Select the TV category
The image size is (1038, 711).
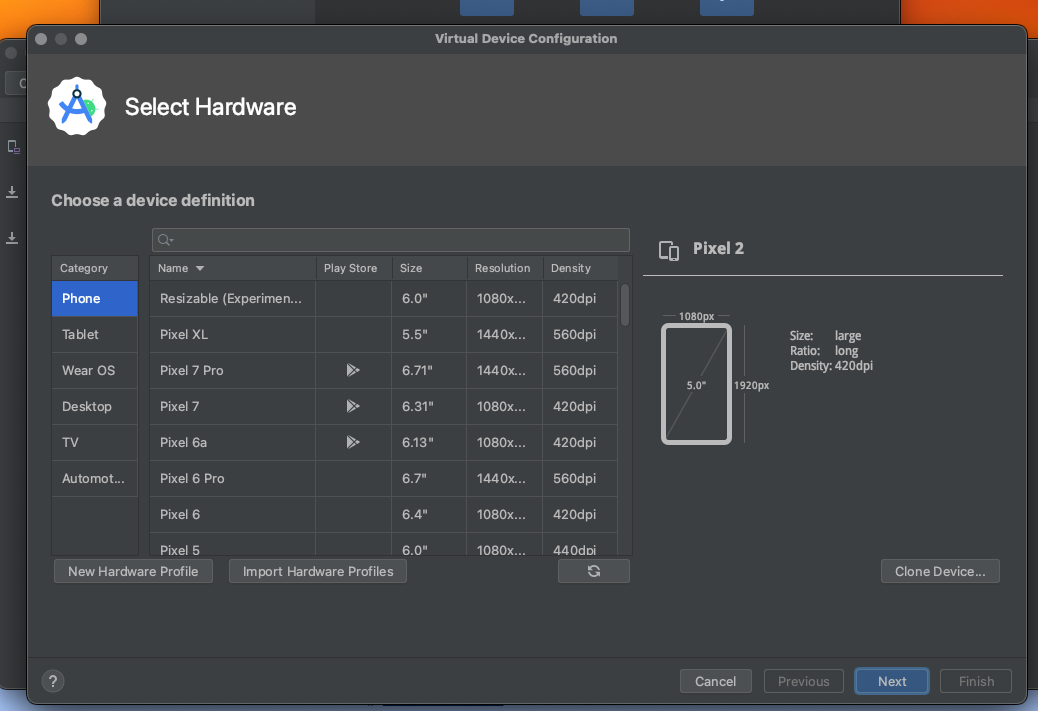[x=95, y=442]
